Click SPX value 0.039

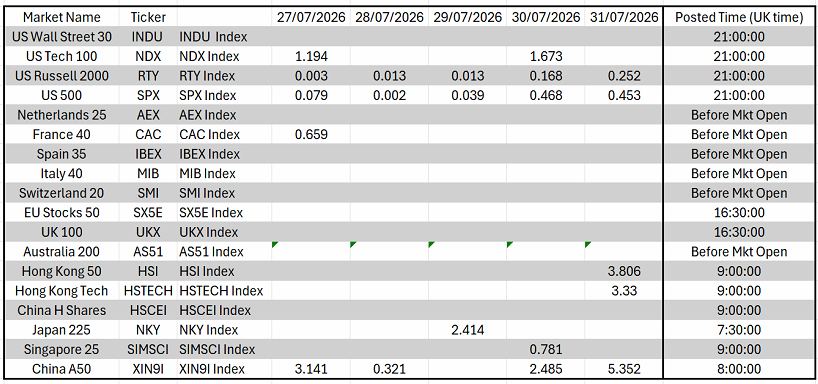(x=467, y=95)
